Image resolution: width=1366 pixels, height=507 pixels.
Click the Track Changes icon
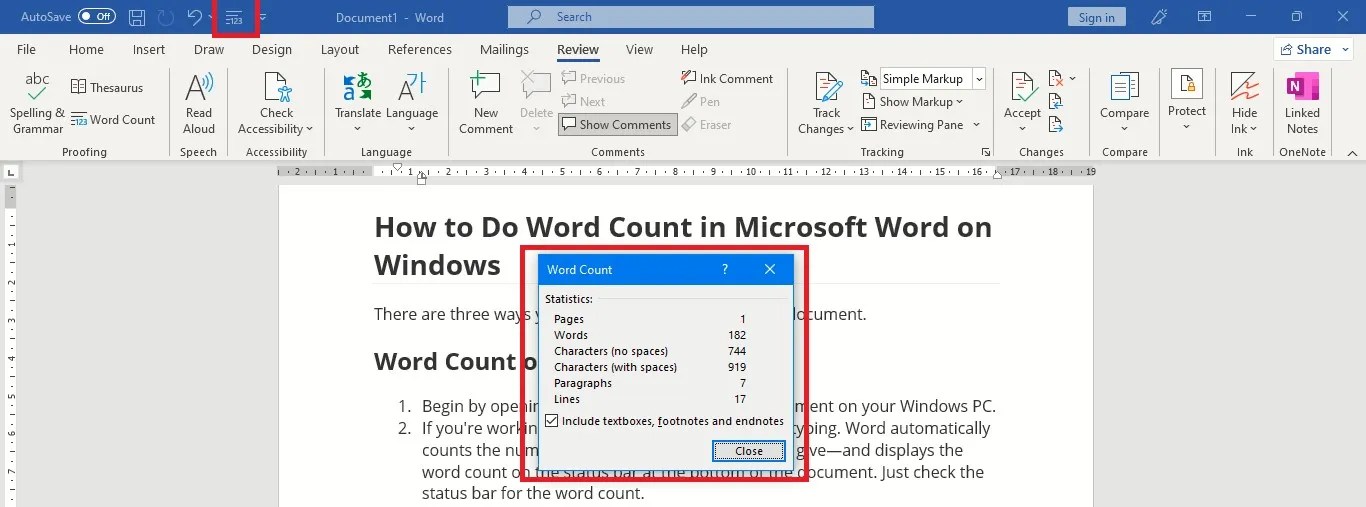pyautogui.click(x=827, y=87)
